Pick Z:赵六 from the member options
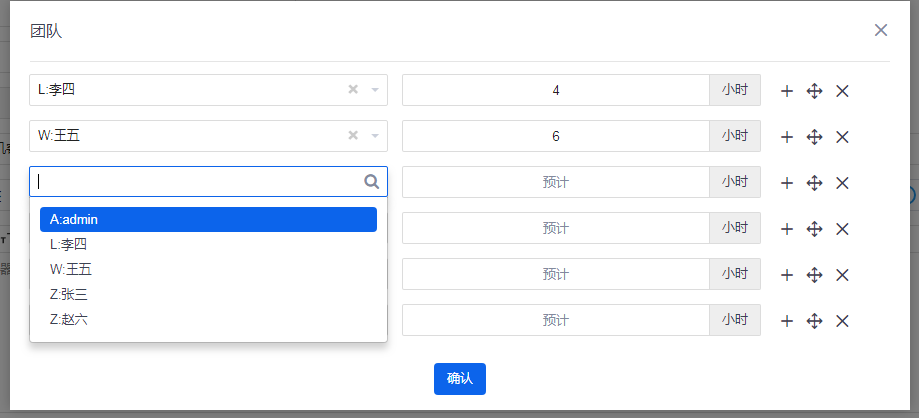 (x=208, y=319)
